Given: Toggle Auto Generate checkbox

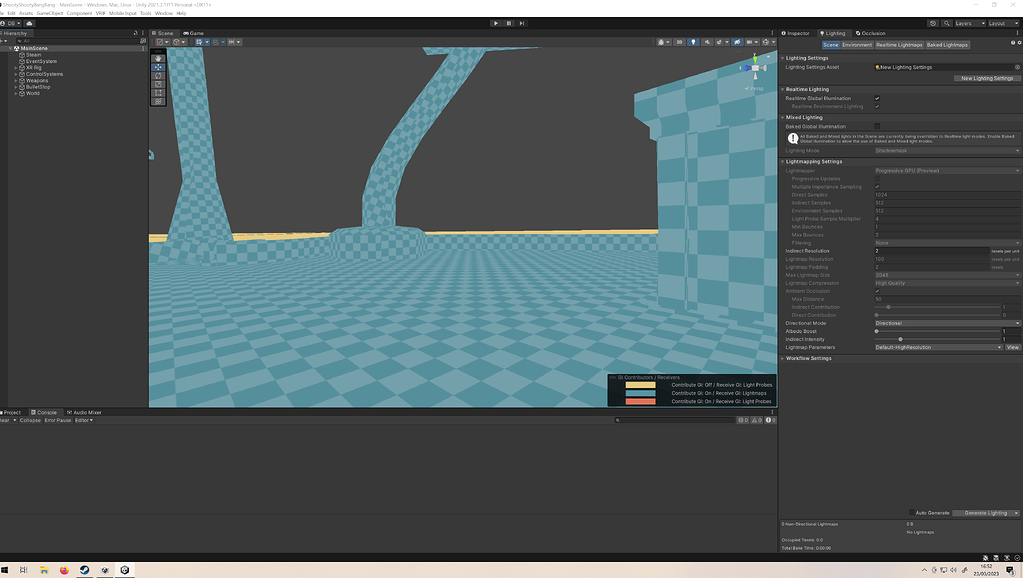Looking at the screenshot, I should pos(911,513).
